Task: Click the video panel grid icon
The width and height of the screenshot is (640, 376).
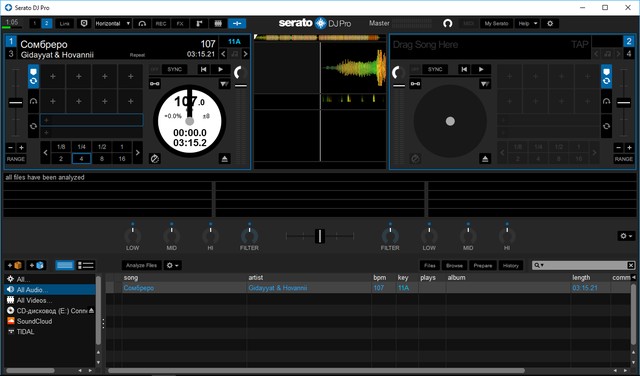Action: pyautogui.click(x=218, y=24)
